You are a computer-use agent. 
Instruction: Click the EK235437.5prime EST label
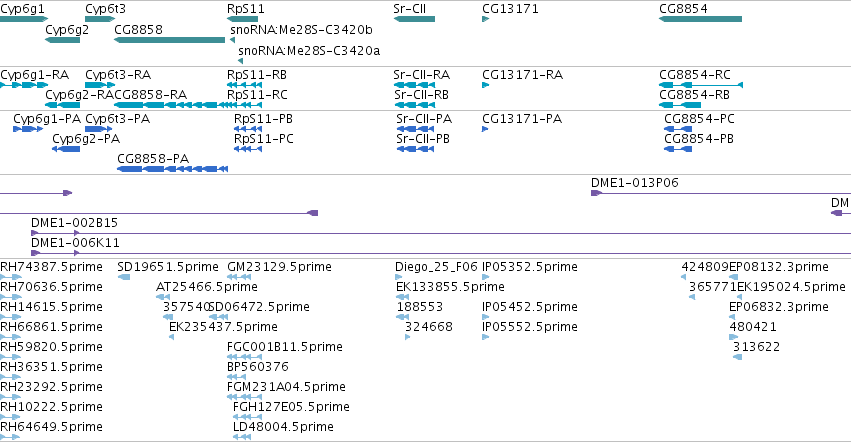click(223, 326)
